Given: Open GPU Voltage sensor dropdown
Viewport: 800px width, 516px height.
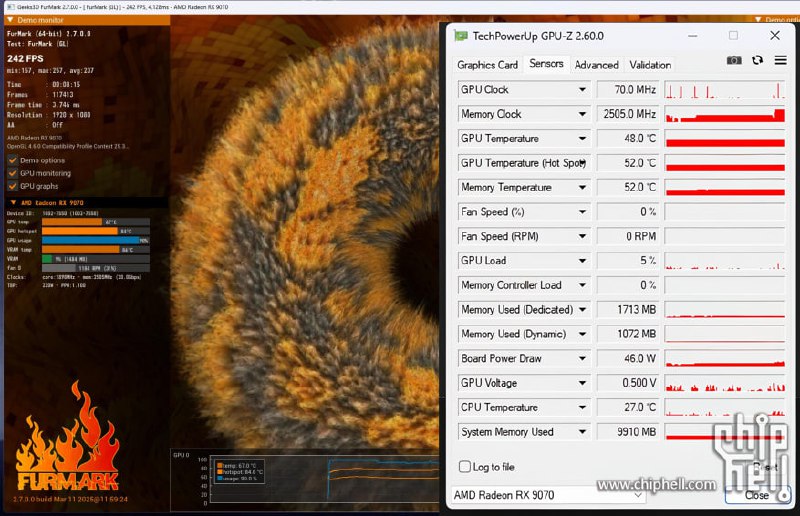Looking at the screenshot, I should pyautogui.click(x=582, y=383).
